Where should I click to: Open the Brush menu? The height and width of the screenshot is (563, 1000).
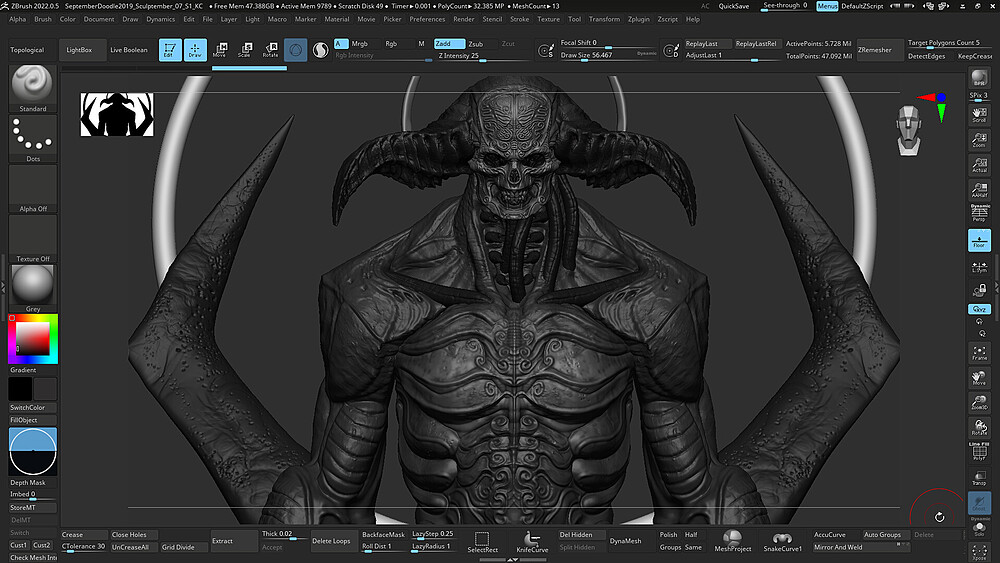43,19
